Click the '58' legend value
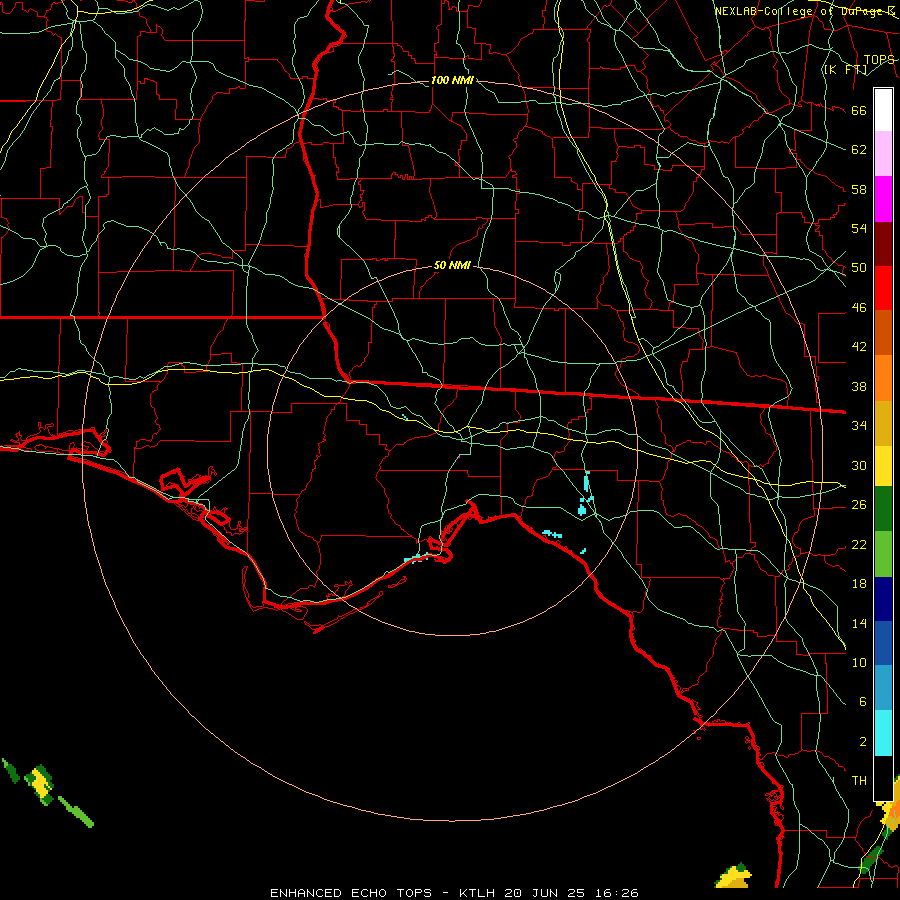 pos(859,189)
